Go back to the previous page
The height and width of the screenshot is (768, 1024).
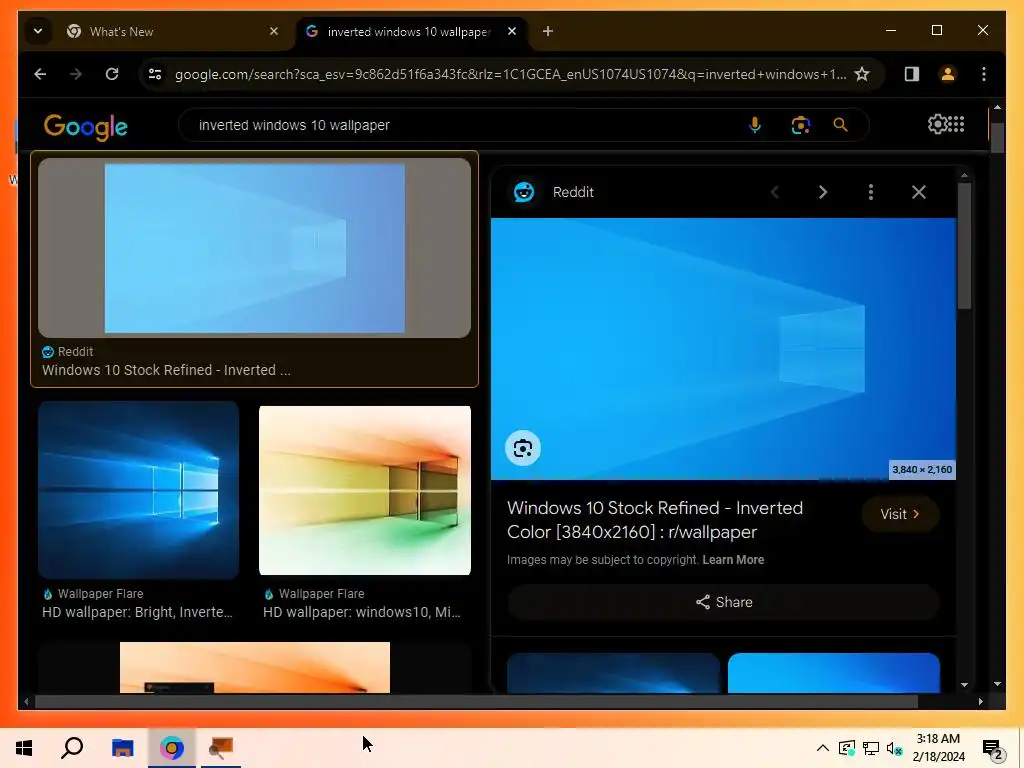pos(40,74)
